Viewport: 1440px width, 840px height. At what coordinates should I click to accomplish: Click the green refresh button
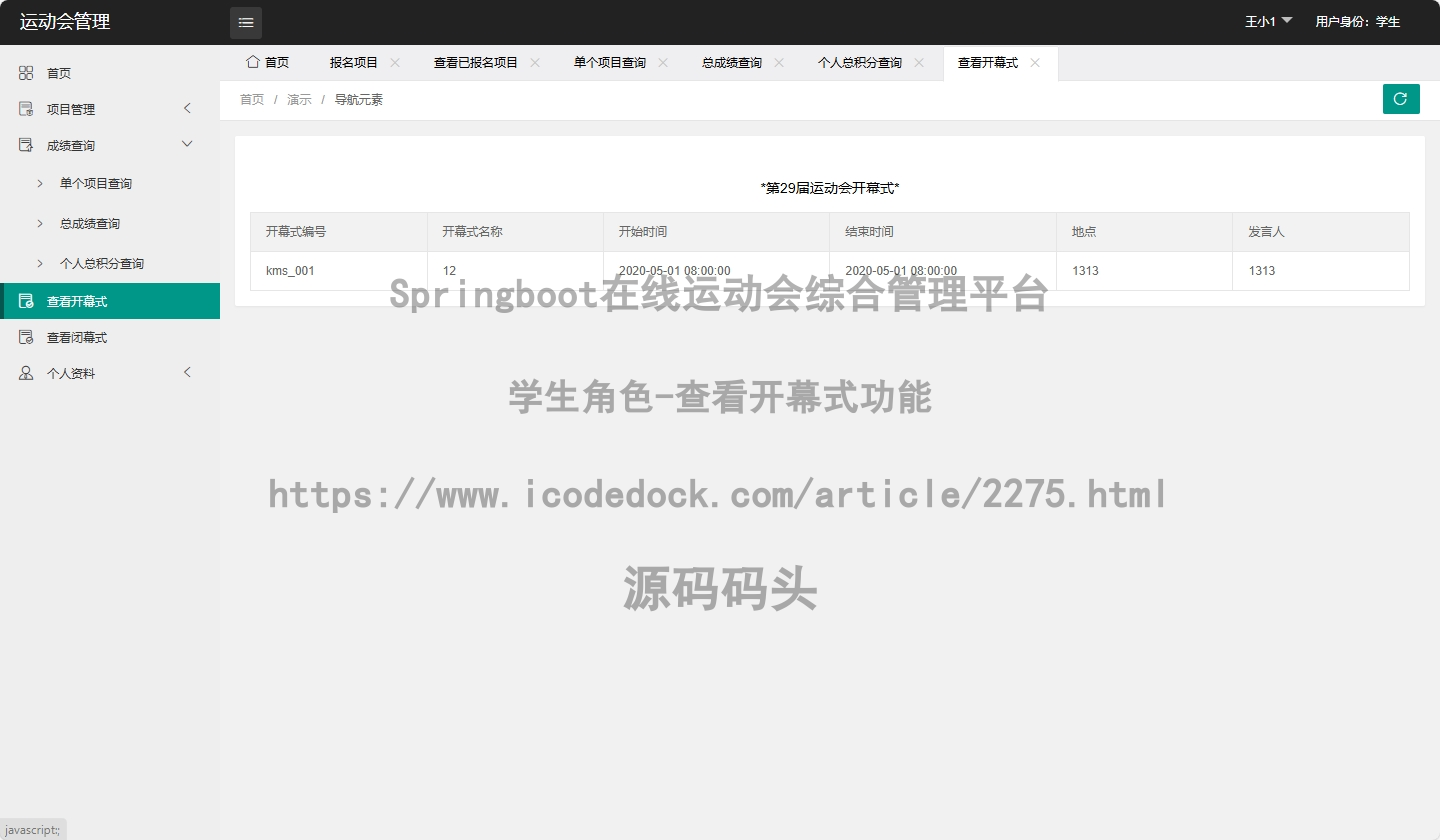tap(1401, 99)
